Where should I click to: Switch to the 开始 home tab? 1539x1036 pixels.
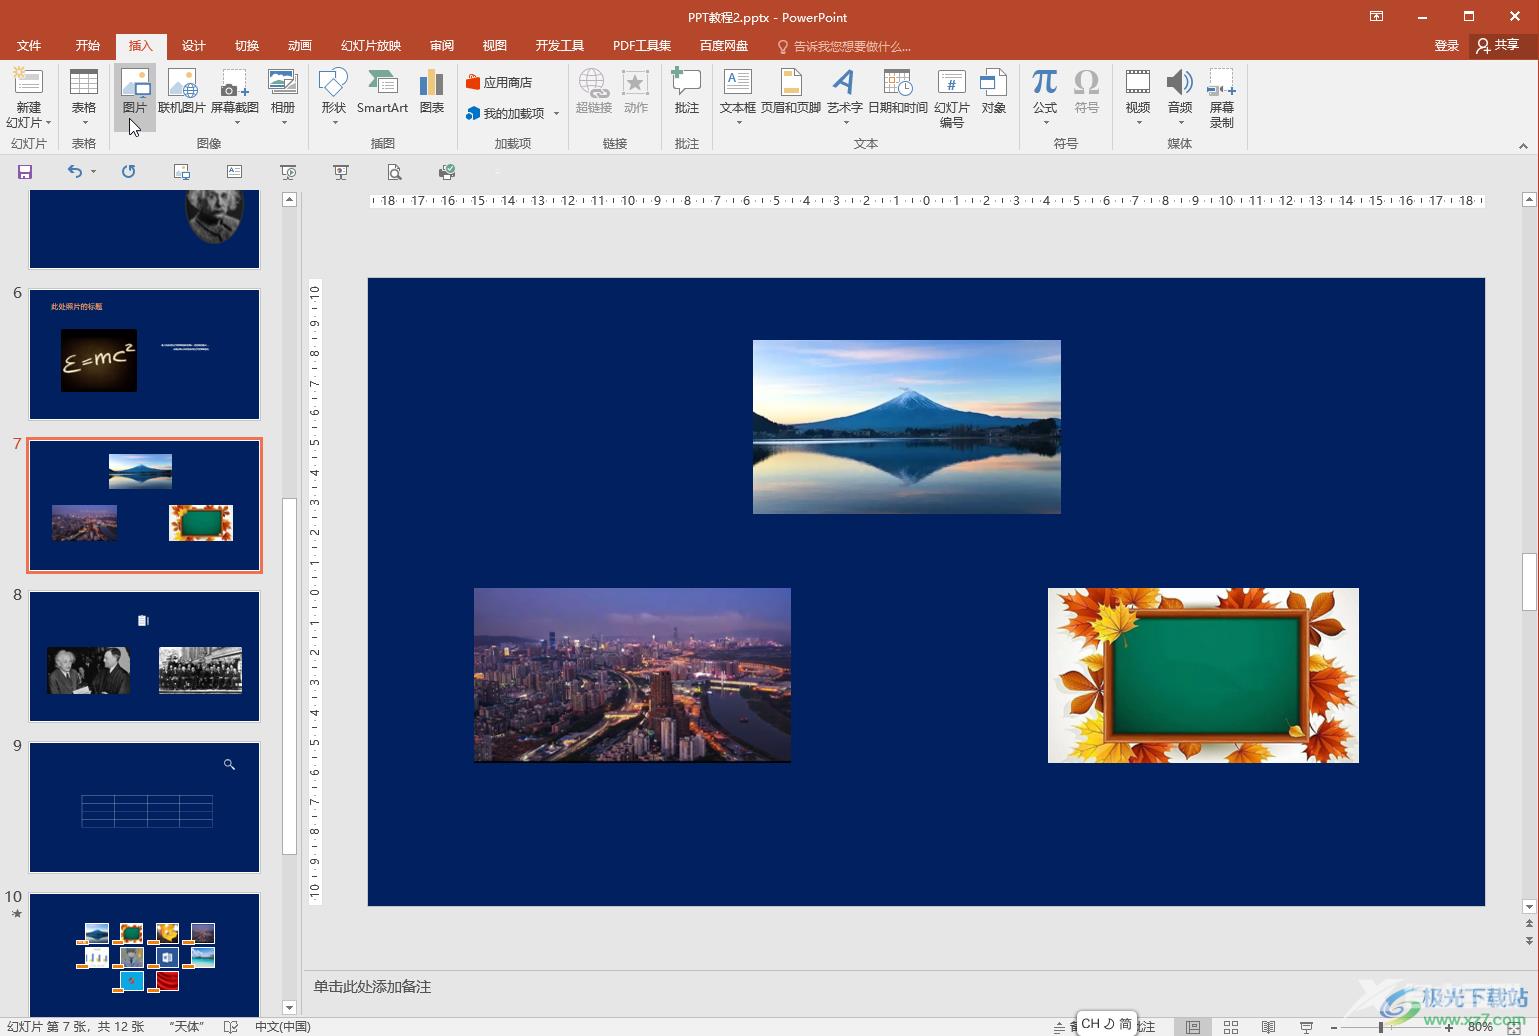[x=88, y=46]
